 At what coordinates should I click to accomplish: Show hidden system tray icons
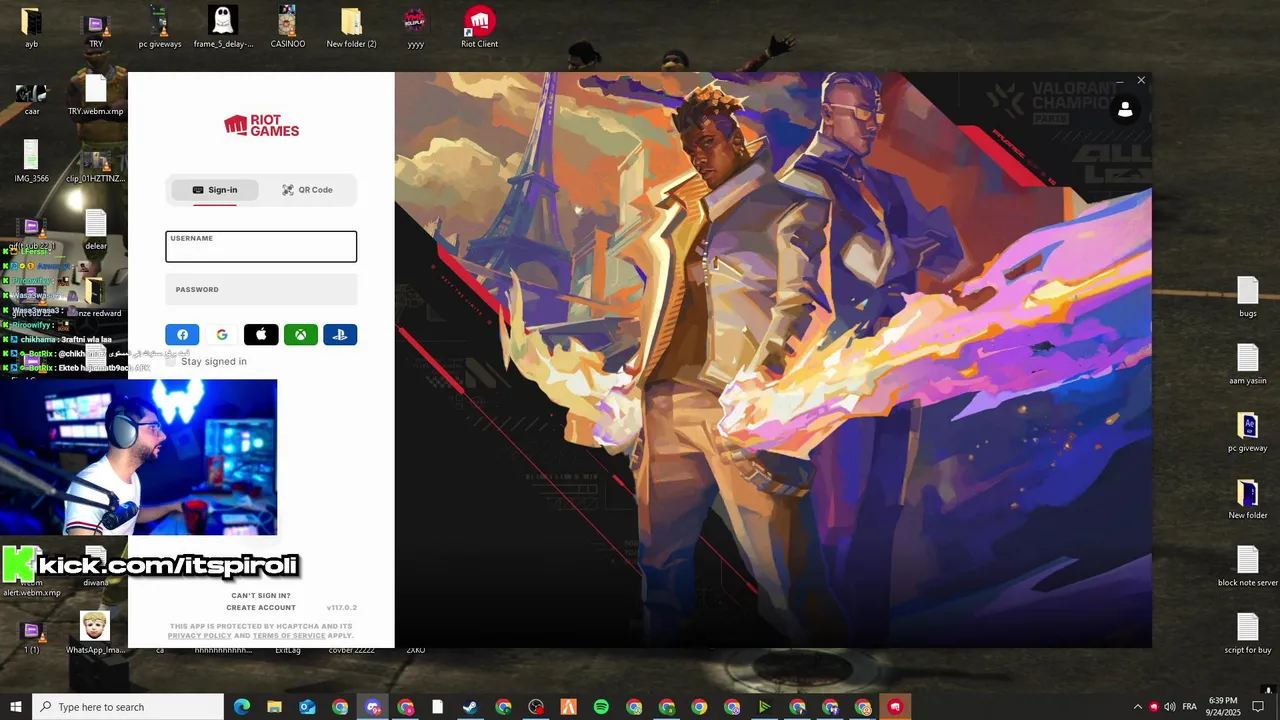click(1137, 707)
